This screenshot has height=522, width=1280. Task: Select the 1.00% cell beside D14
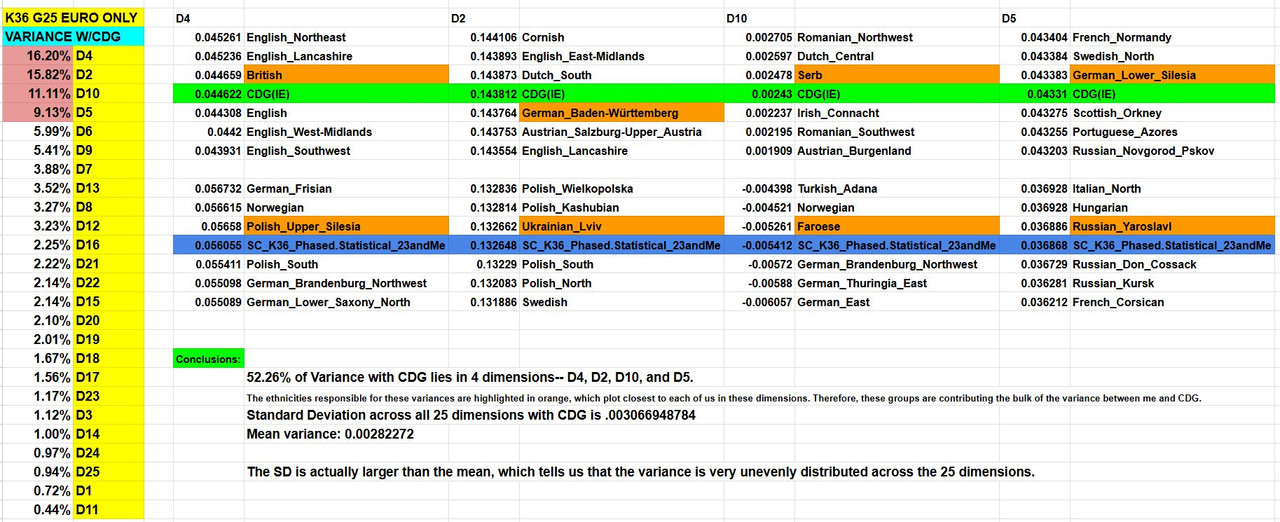coord(36,434)
